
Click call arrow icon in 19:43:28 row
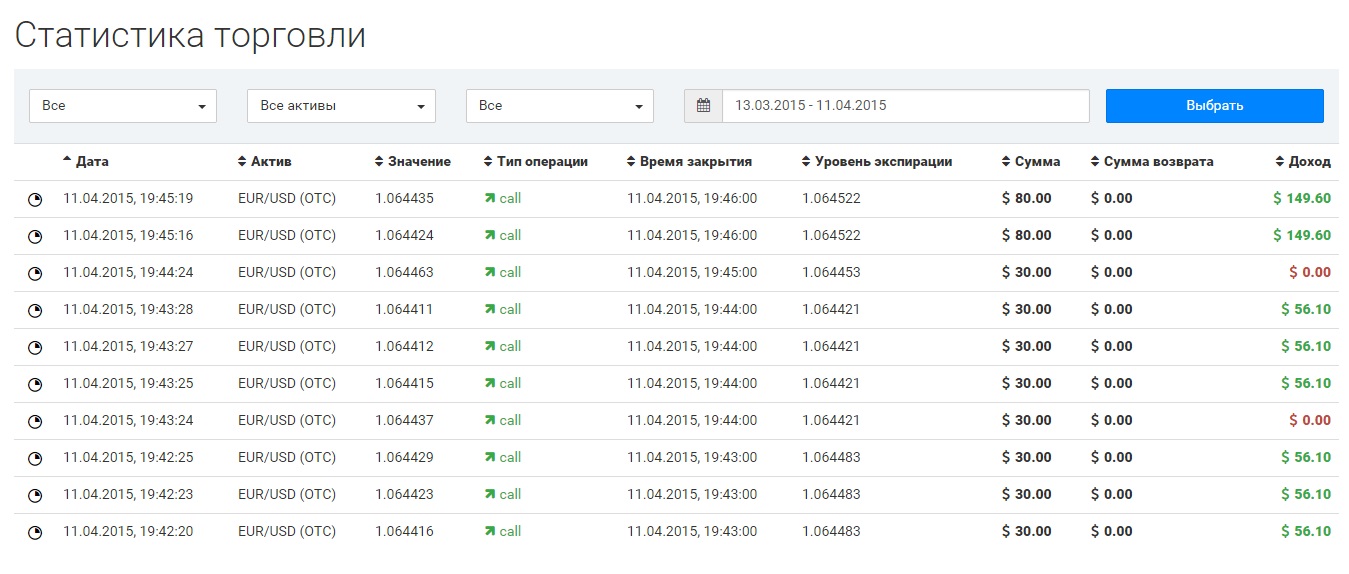click(490, 310)
